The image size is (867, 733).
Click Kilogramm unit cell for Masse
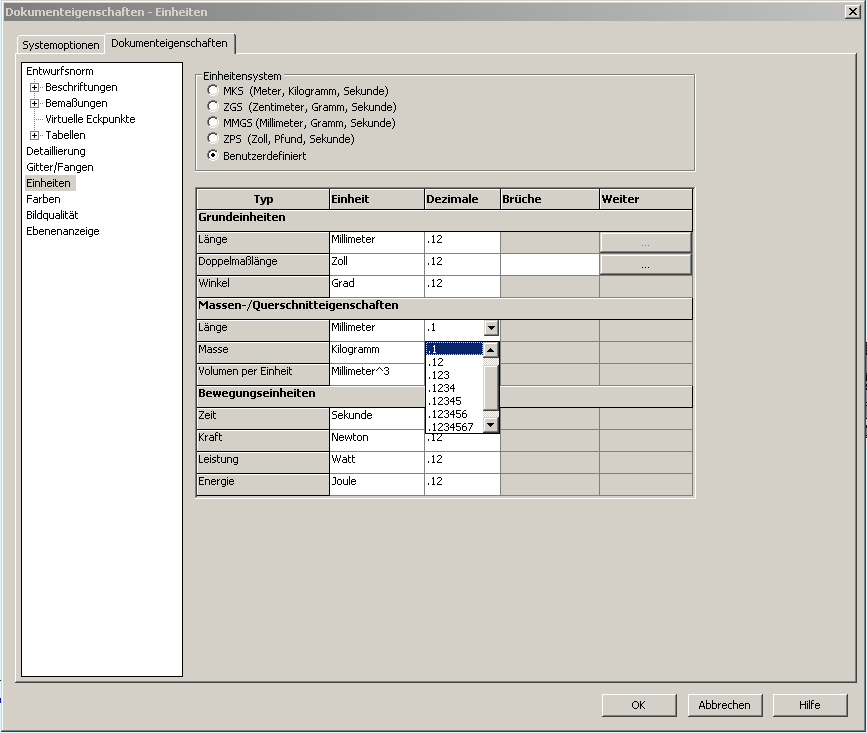coord(377,353)
